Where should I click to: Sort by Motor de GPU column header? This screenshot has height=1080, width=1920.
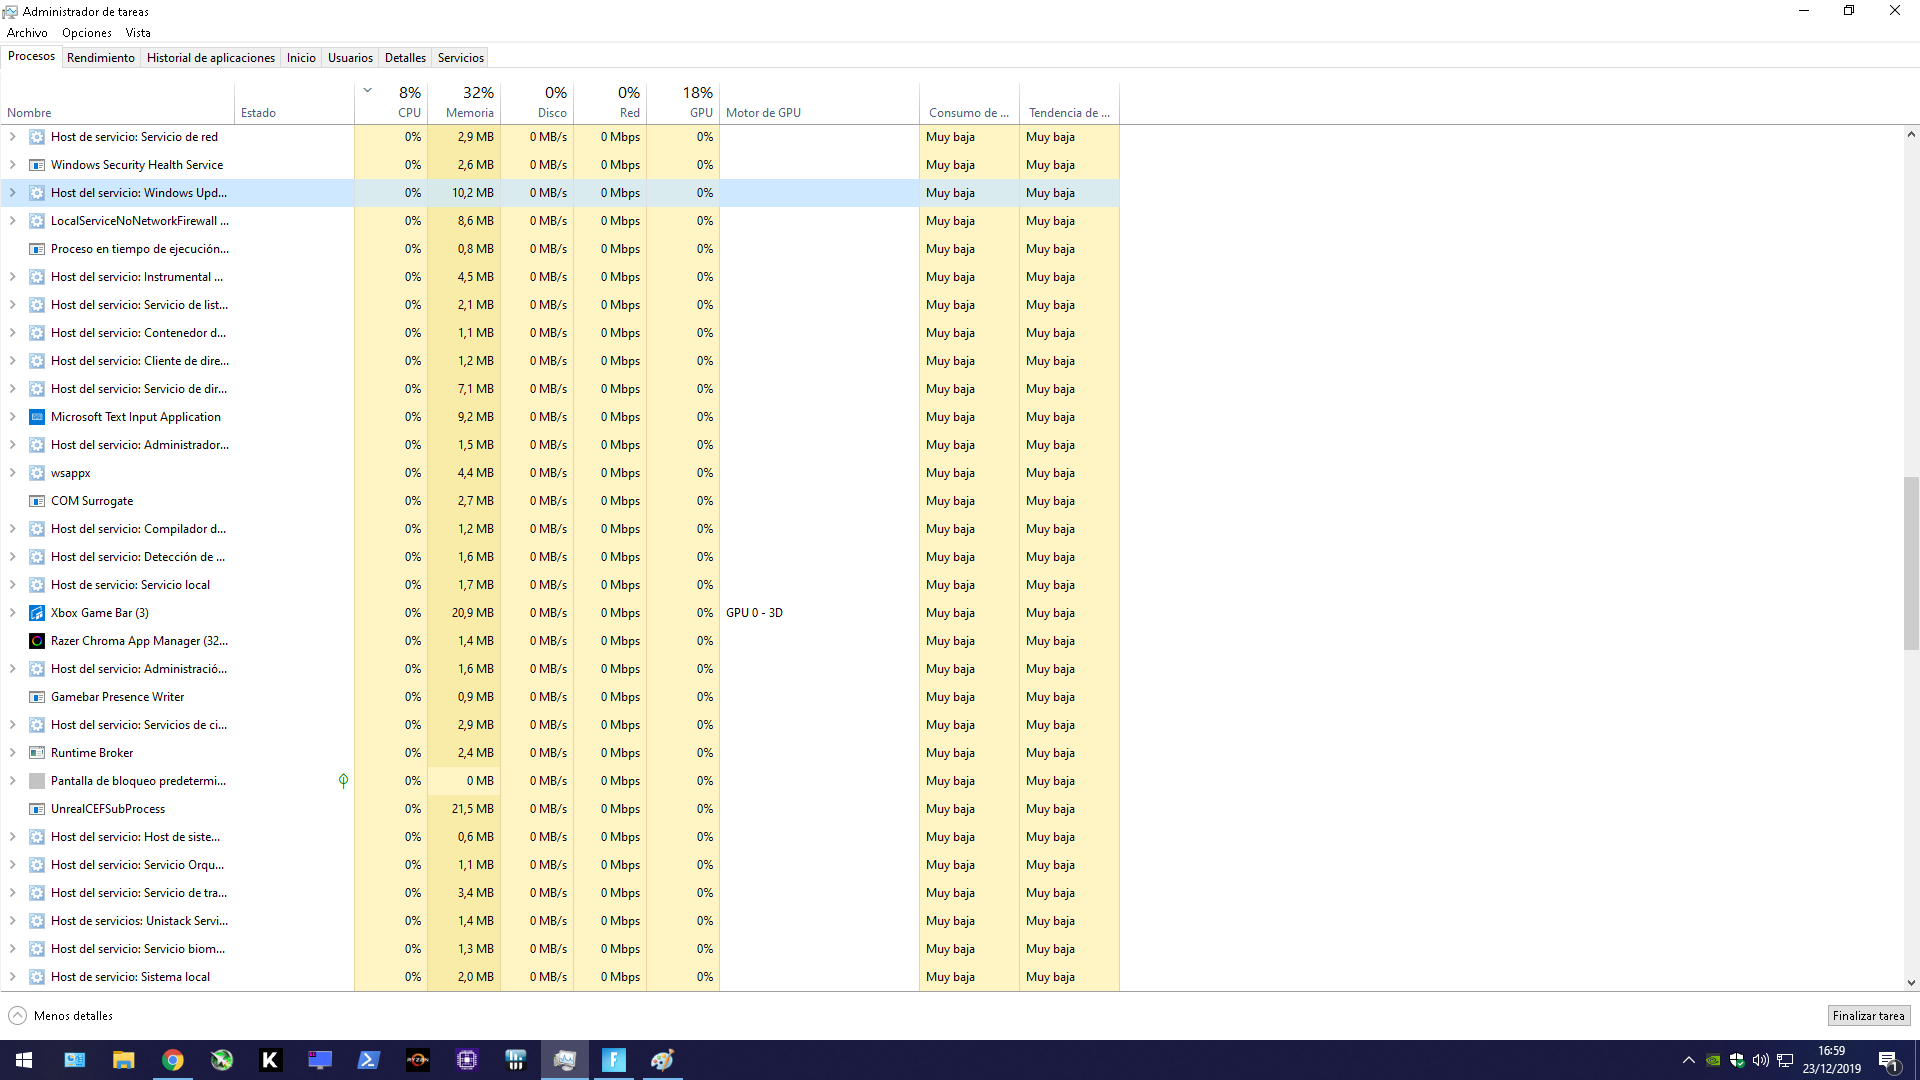819,102
